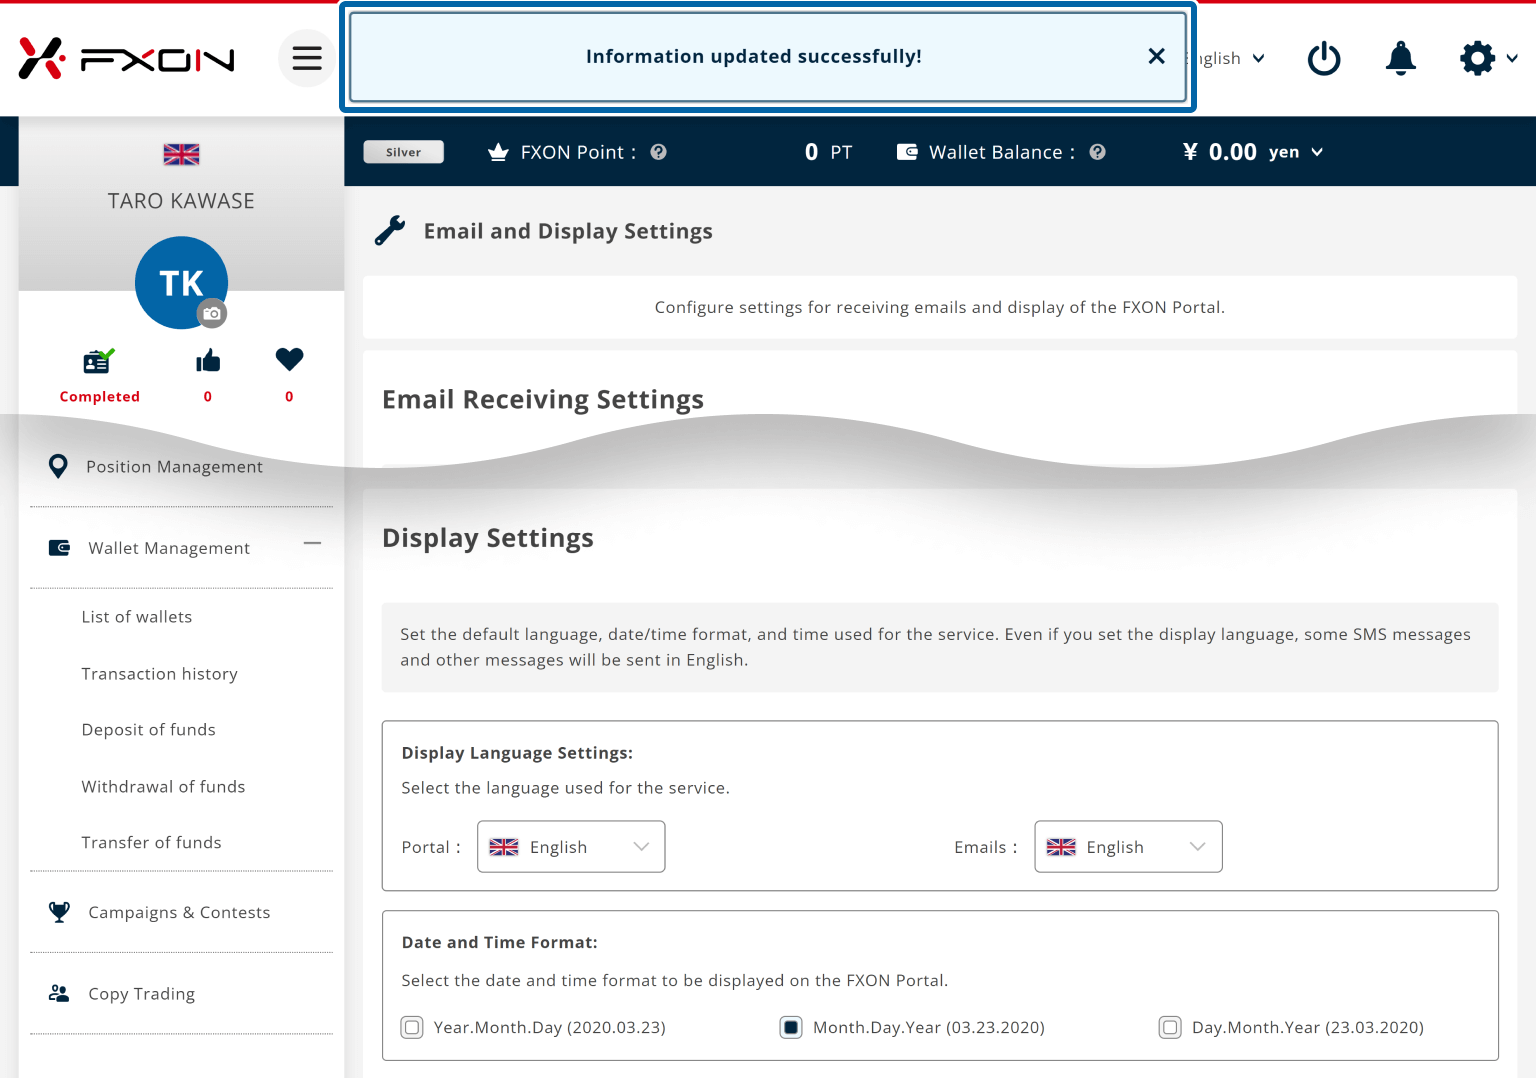The width and height of the screenshot is (1536, 1078).
Task: Collapse the Wallet Management section
Action: 312,543
